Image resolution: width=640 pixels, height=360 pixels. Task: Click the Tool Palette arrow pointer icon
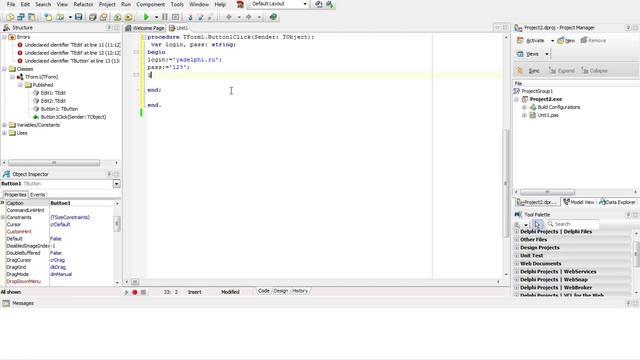coord(537,224)
